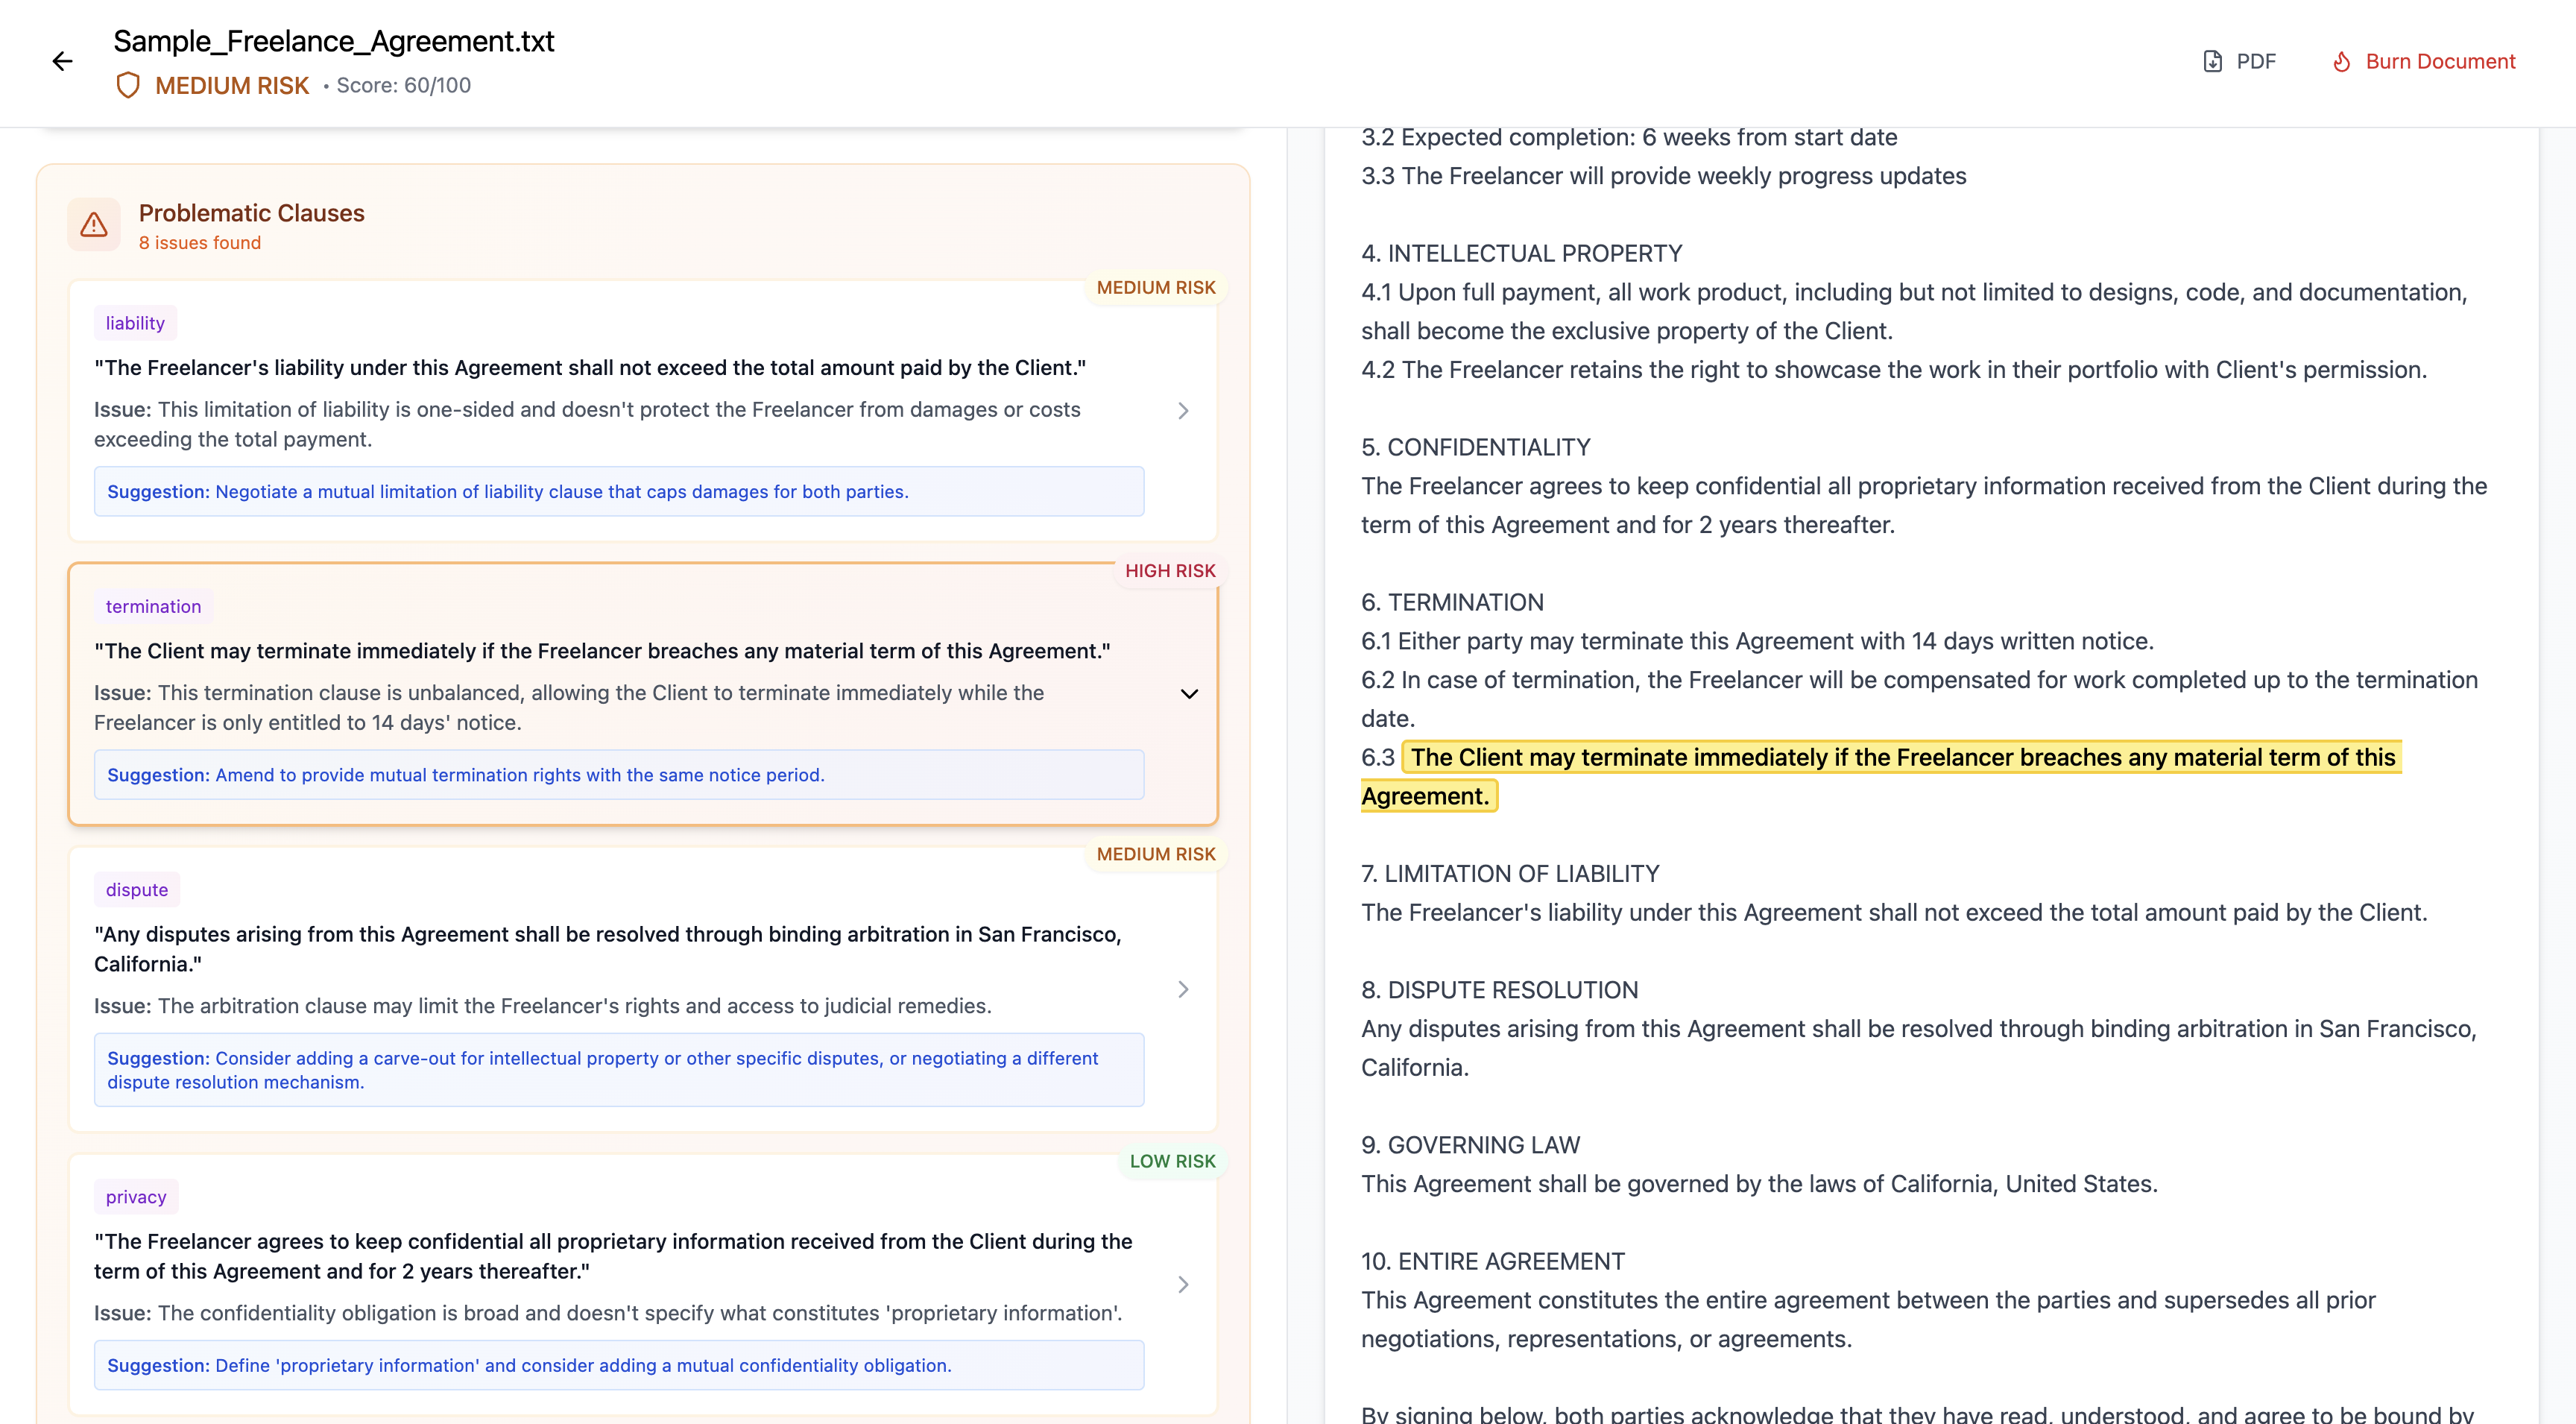Click the privacy card's issue about confidentiality scope
The image size is (2576, 1424).
(608, 1312)
